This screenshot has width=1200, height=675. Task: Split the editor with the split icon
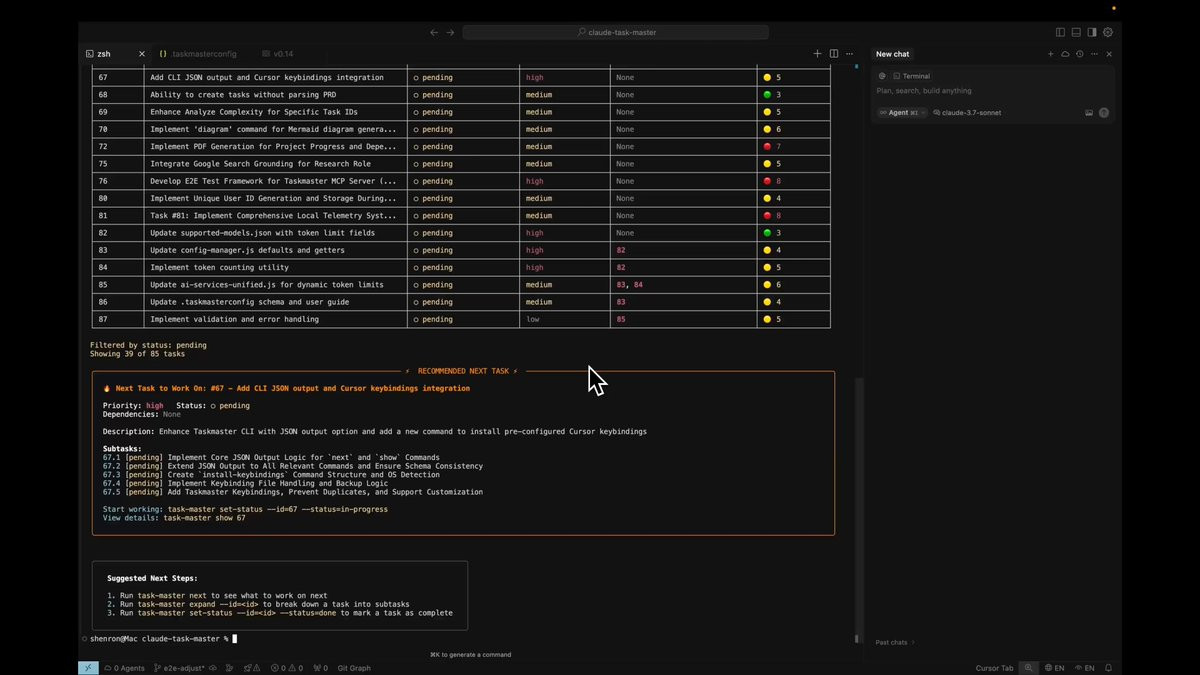click(x=833, y=54)
